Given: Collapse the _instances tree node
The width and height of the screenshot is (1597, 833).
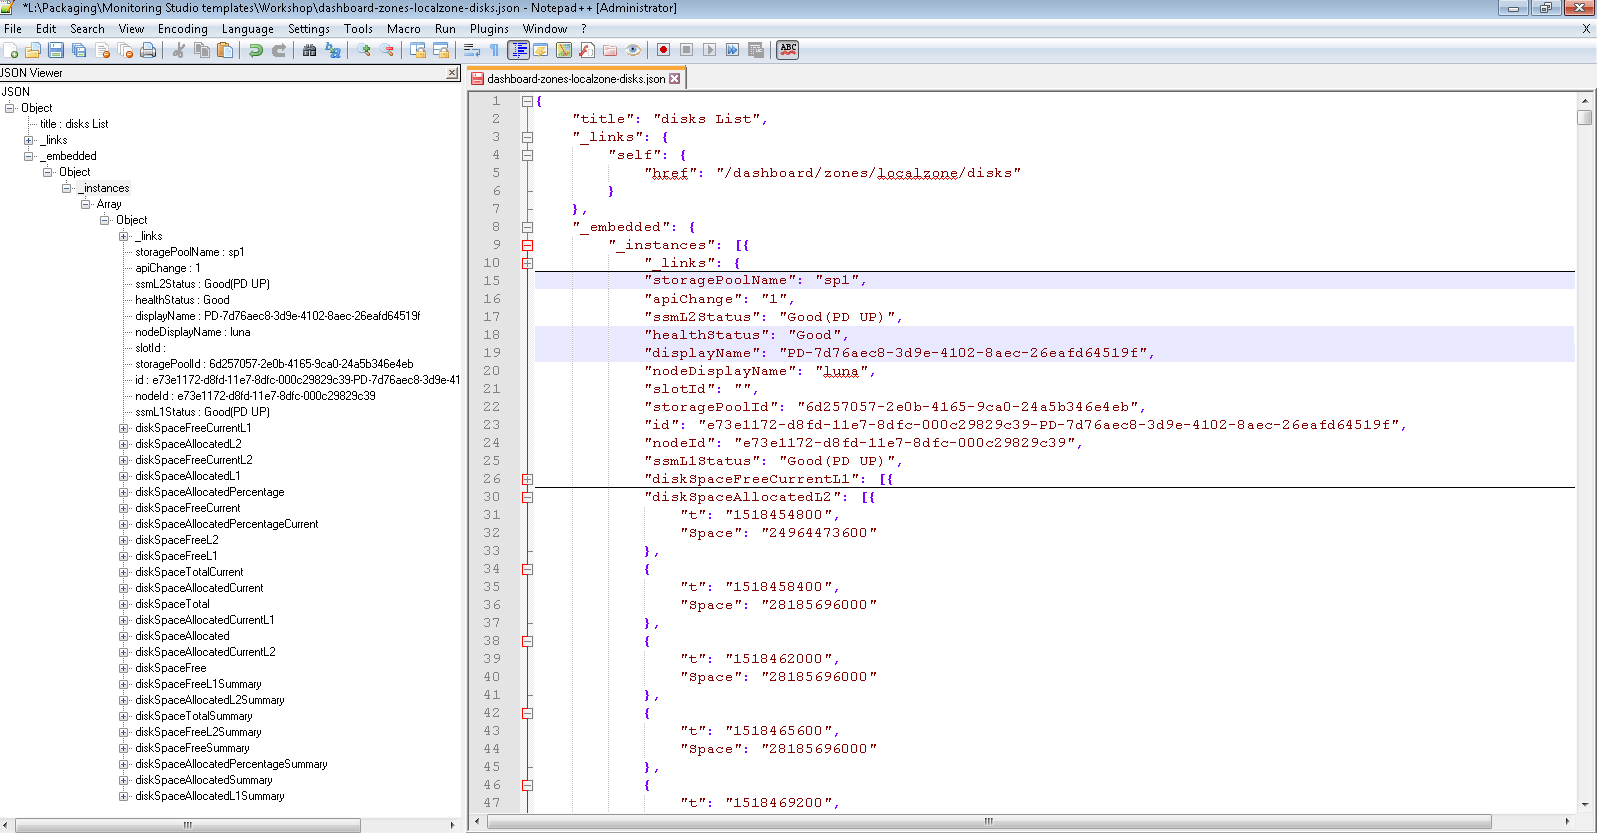Looking at the screenshot, I should [67, 188].
